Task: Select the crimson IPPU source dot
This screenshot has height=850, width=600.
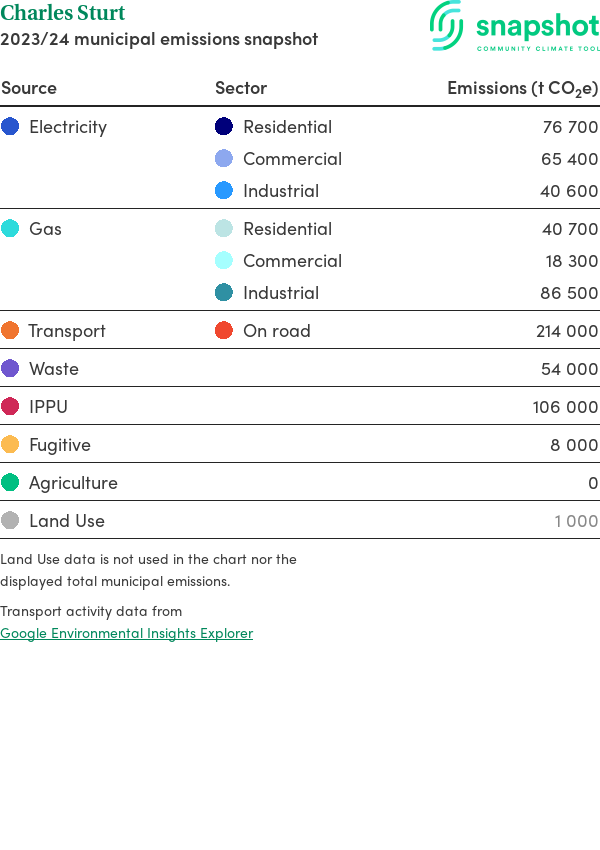Action: pos(10,407)
